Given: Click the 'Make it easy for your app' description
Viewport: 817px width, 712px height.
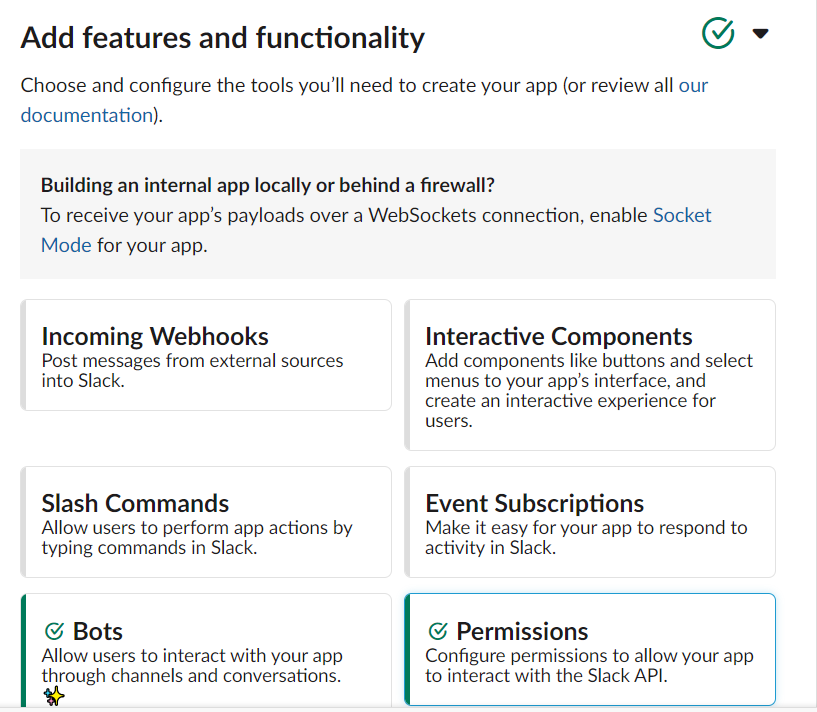Looking at the screenshot, I should pyautogui.click(x=586, y=538).
